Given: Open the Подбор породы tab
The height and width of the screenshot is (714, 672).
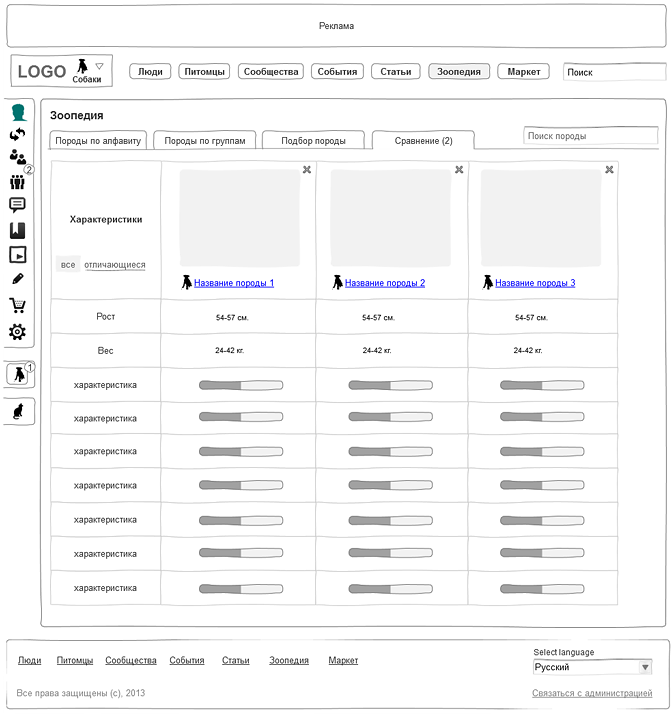Looking at the screenshot, I should (313, 141).
